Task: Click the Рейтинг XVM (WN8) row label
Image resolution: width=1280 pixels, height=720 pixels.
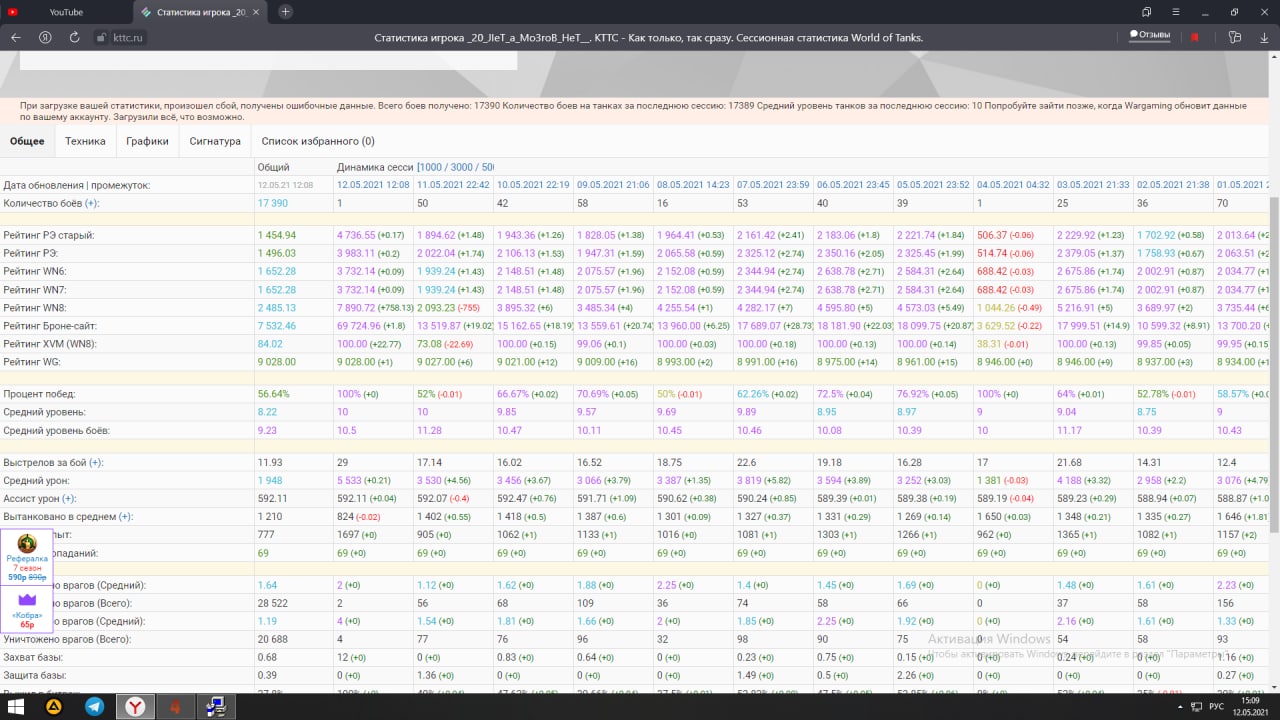Action: (49, 343)
